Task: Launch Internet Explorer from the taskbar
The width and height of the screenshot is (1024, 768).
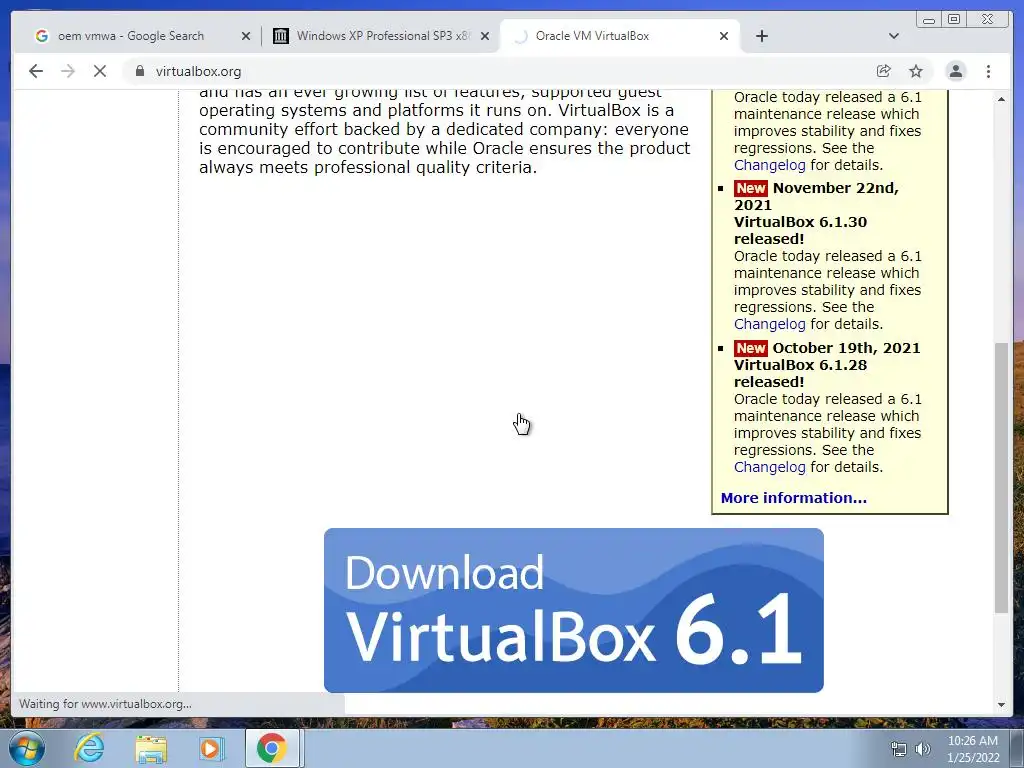Action: (89, 748)
